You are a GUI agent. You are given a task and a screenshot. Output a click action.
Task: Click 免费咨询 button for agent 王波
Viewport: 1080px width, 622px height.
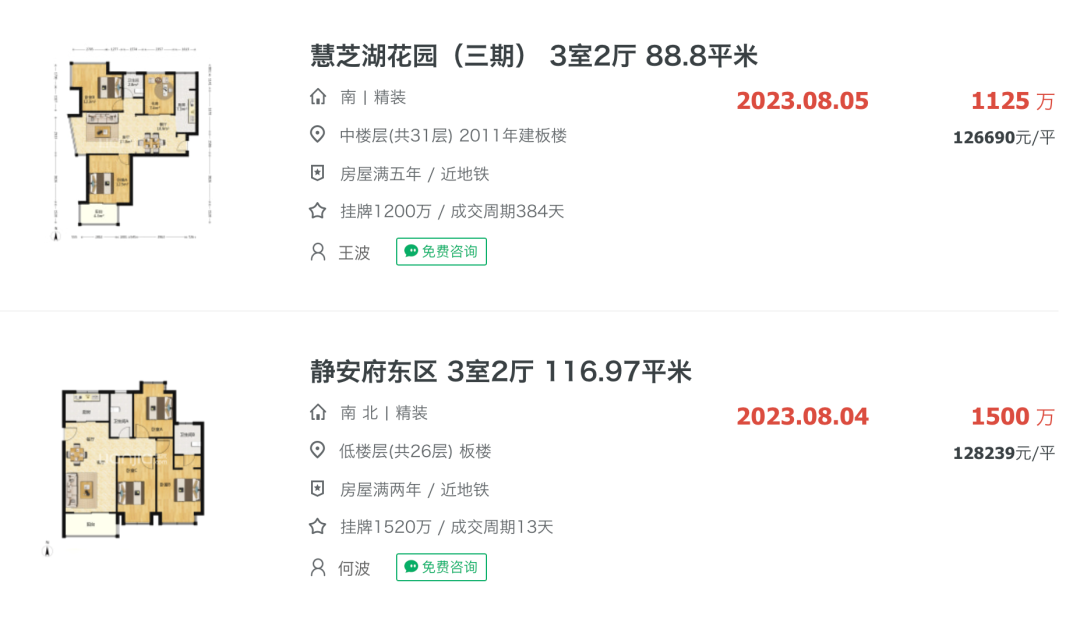[441, 251]
